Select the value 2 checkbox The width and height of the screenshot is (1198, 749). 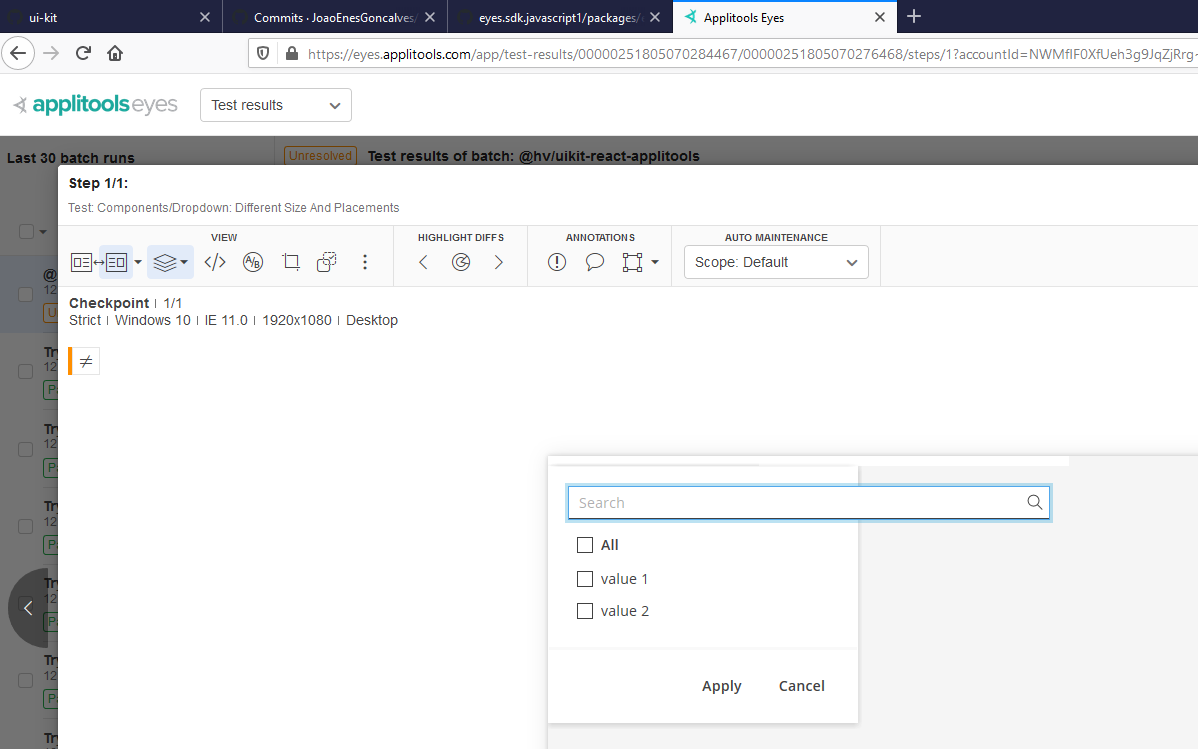(x=585, y=611)
